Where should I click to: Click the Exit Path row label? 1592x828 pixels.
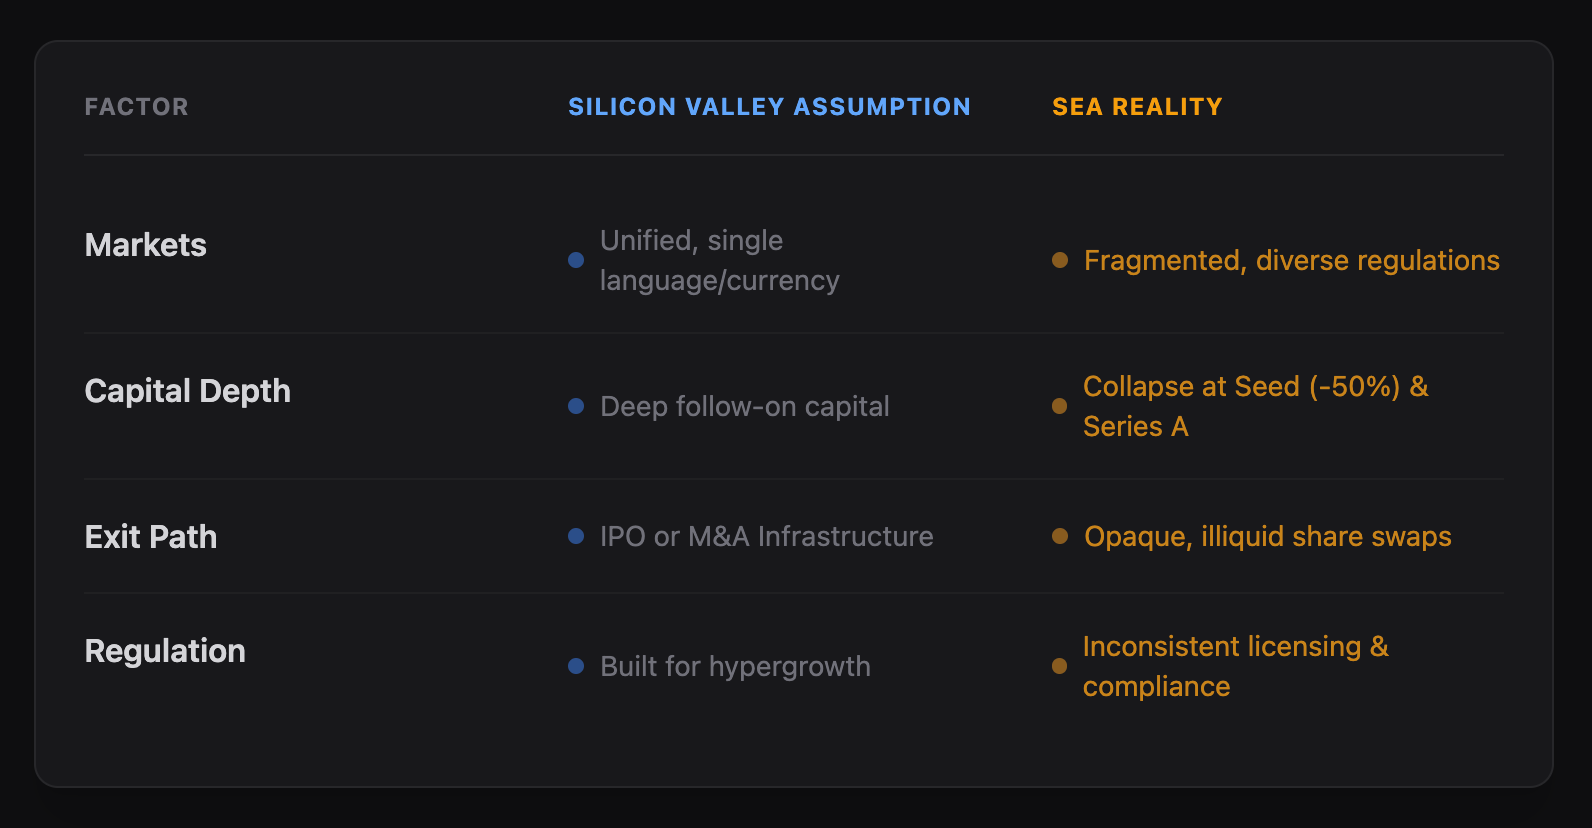coord(151,537)
